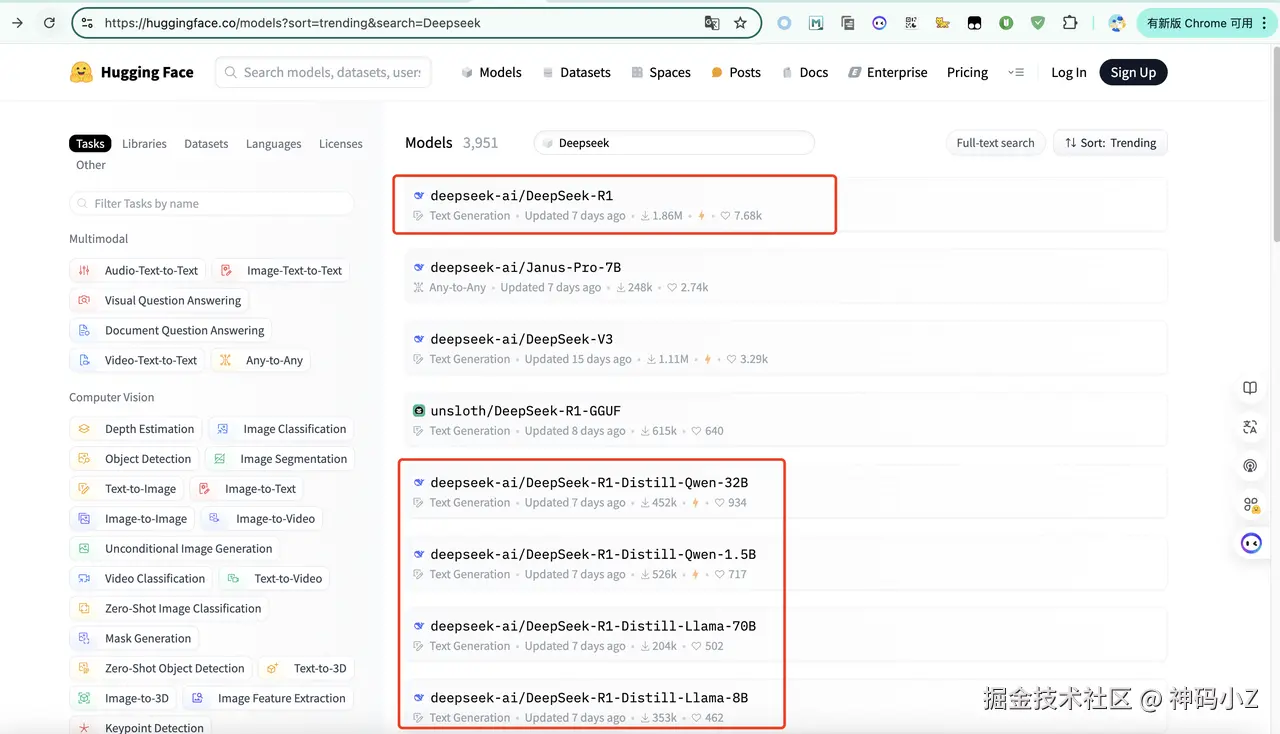Focus the Filter Tasks by name field
The image size is (1280, 734).
tap(211, 203)
